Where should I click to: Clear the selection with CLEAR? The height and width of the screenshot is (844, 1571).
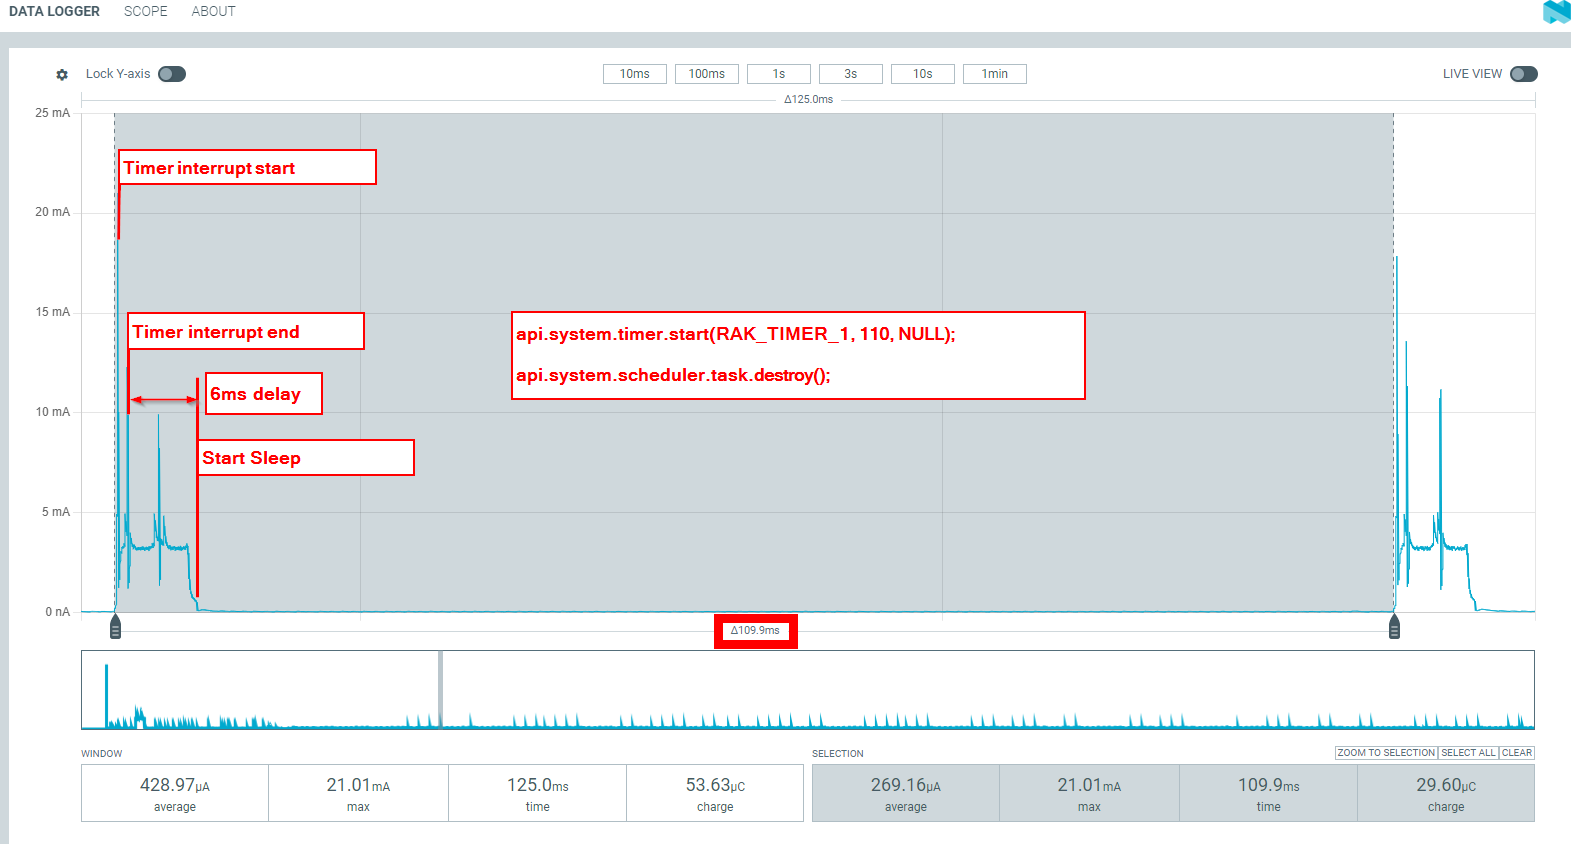(x=1516, y=753)
